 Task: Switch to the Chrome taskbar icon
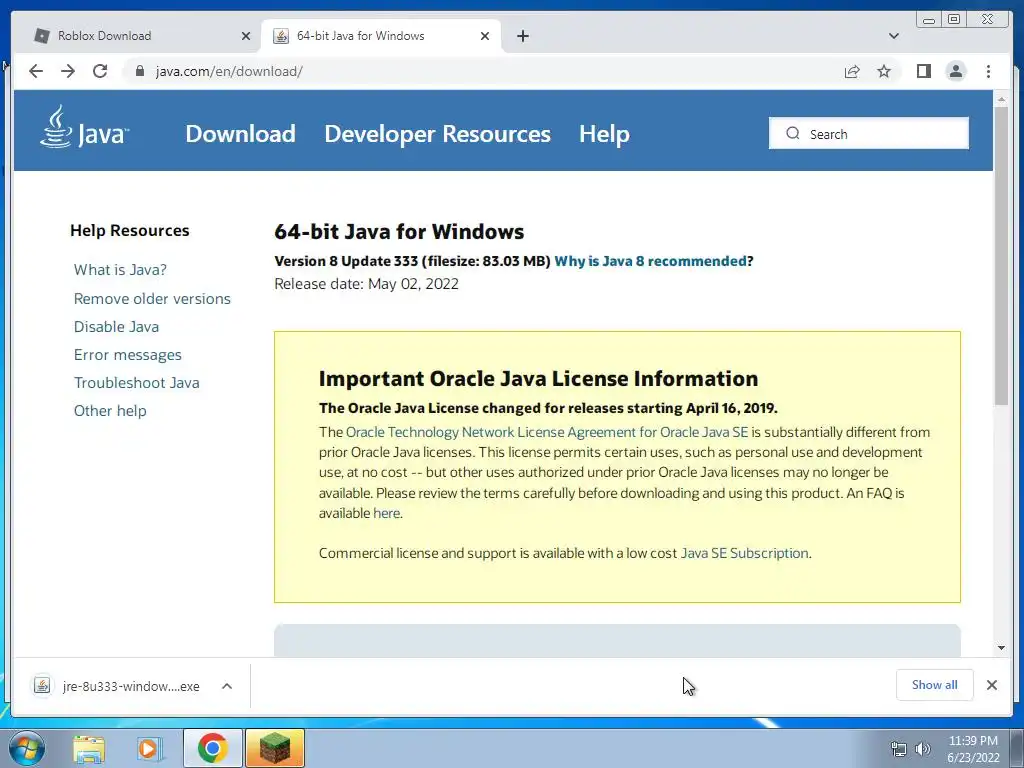[213, 748]
